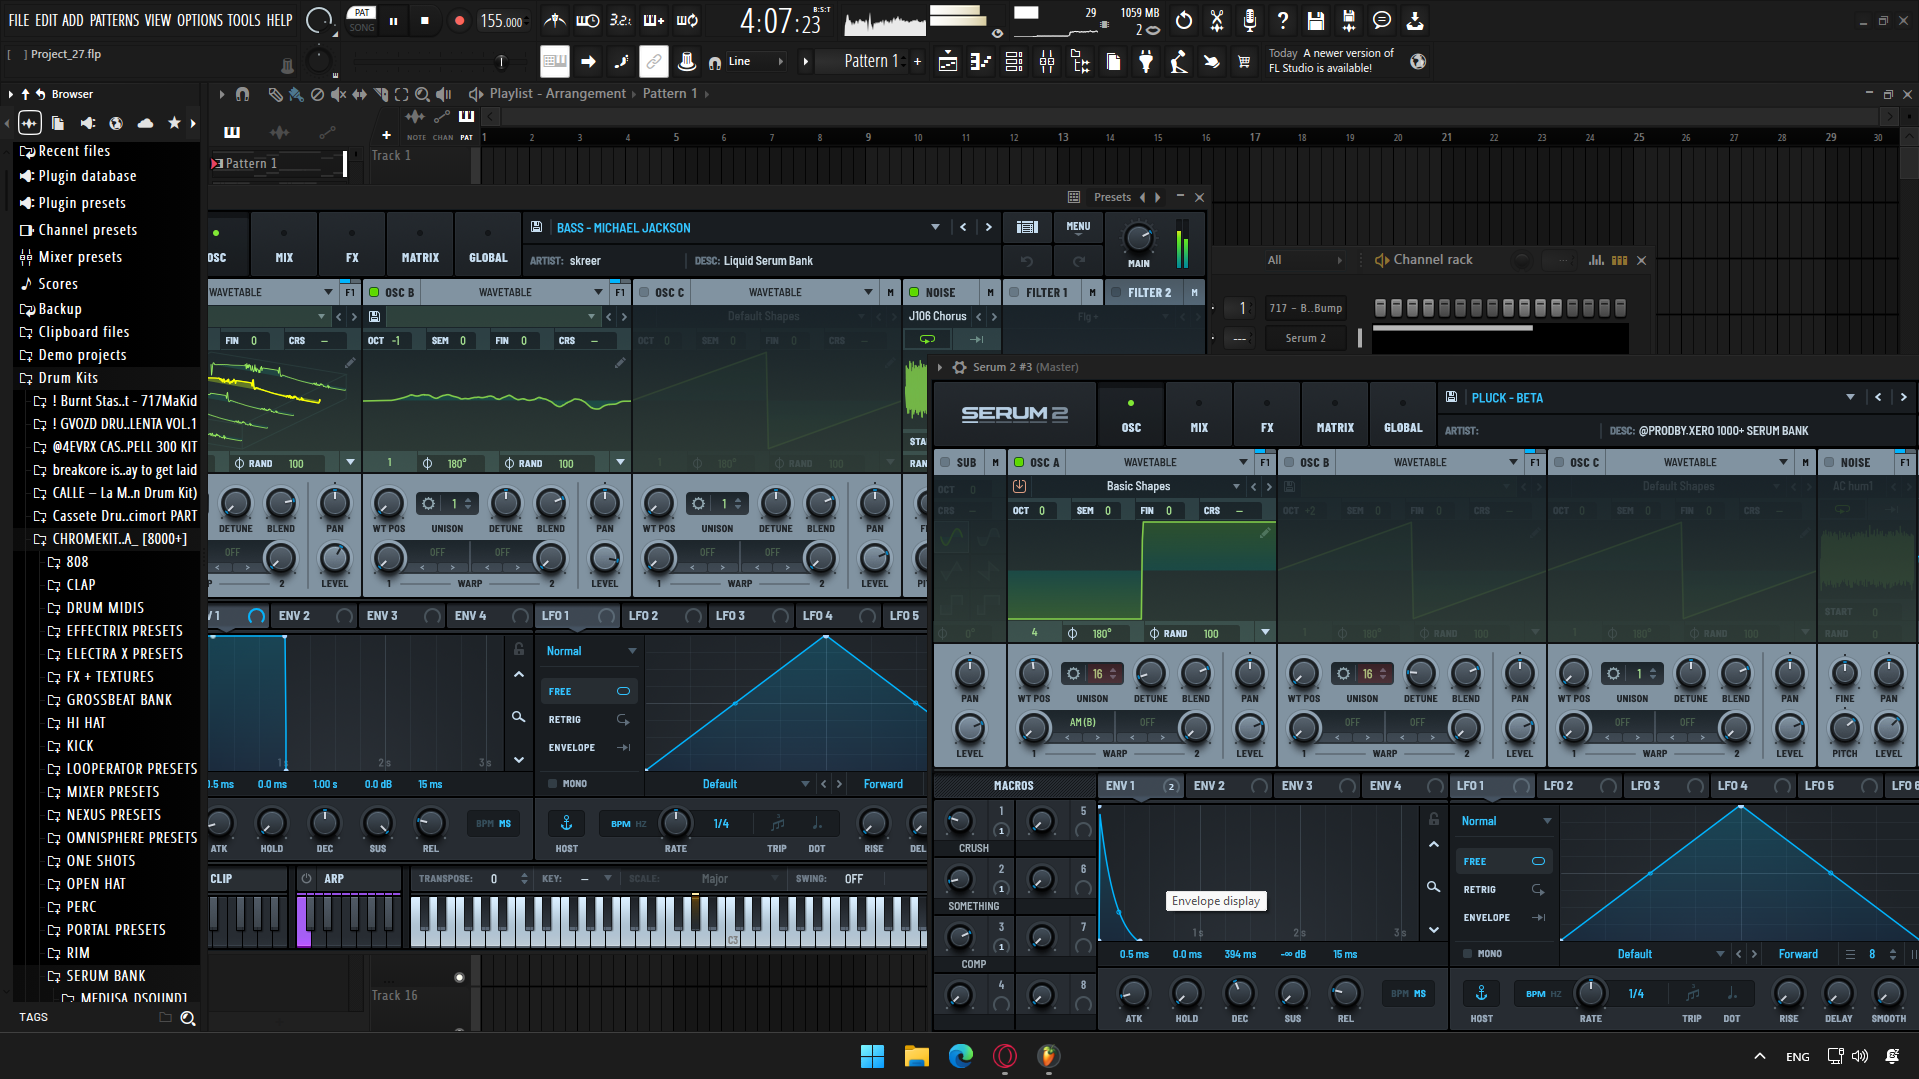Click the Serum 2 channel button
Viewport: 1919px width, 1079px height.
[1305, 338]
